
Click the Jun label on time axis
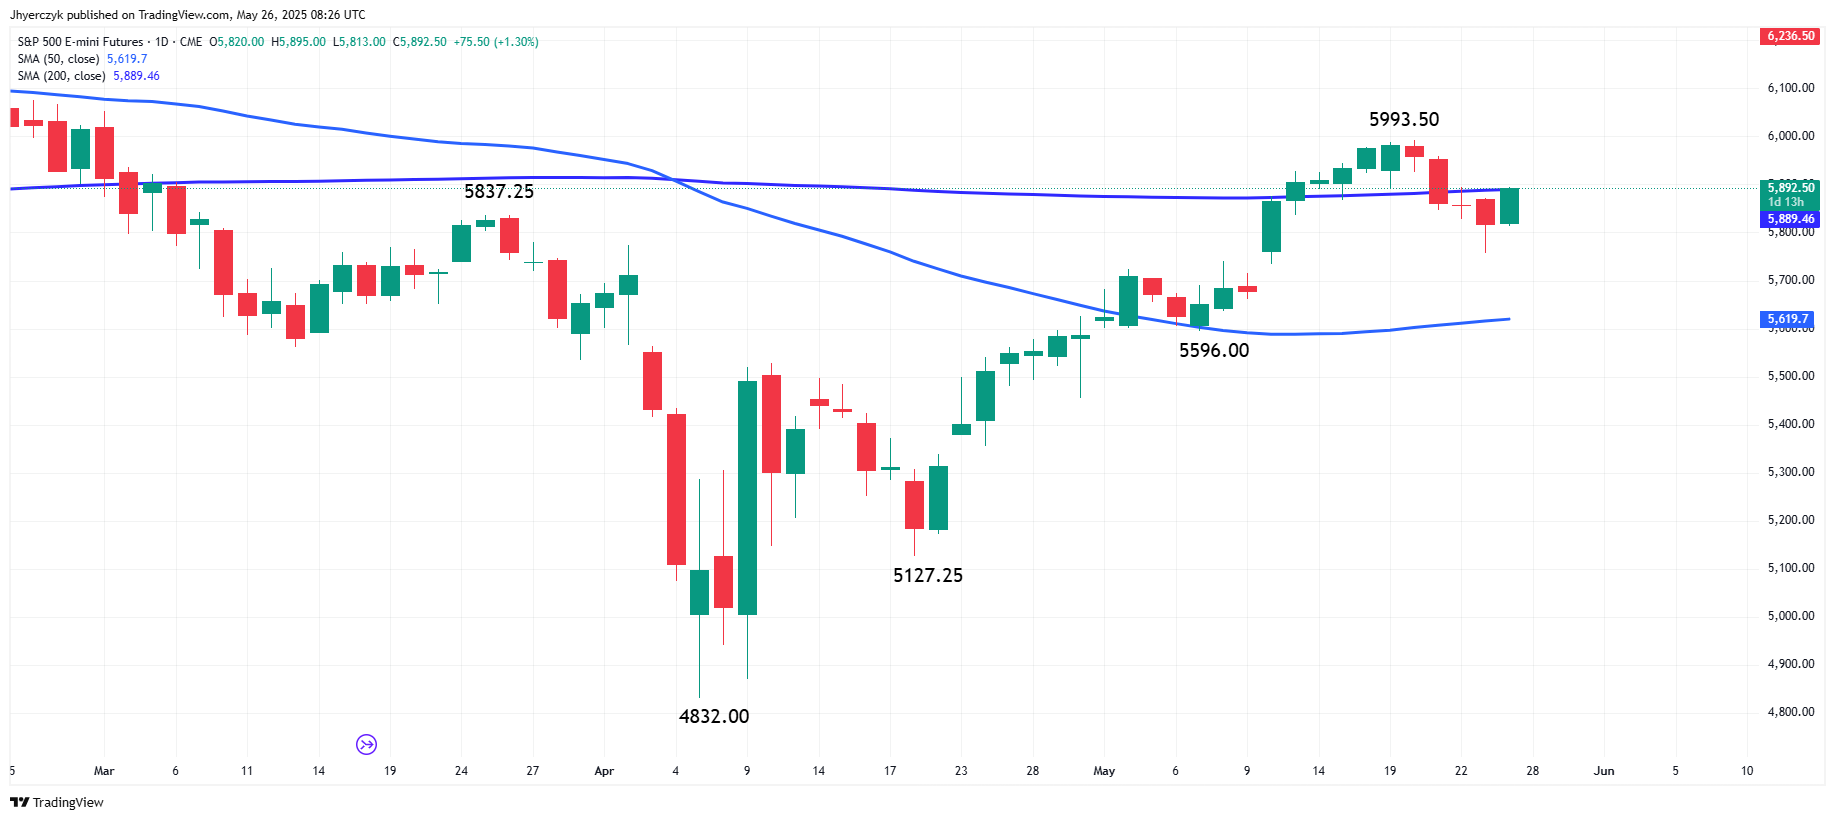[x=1604, y=771]
